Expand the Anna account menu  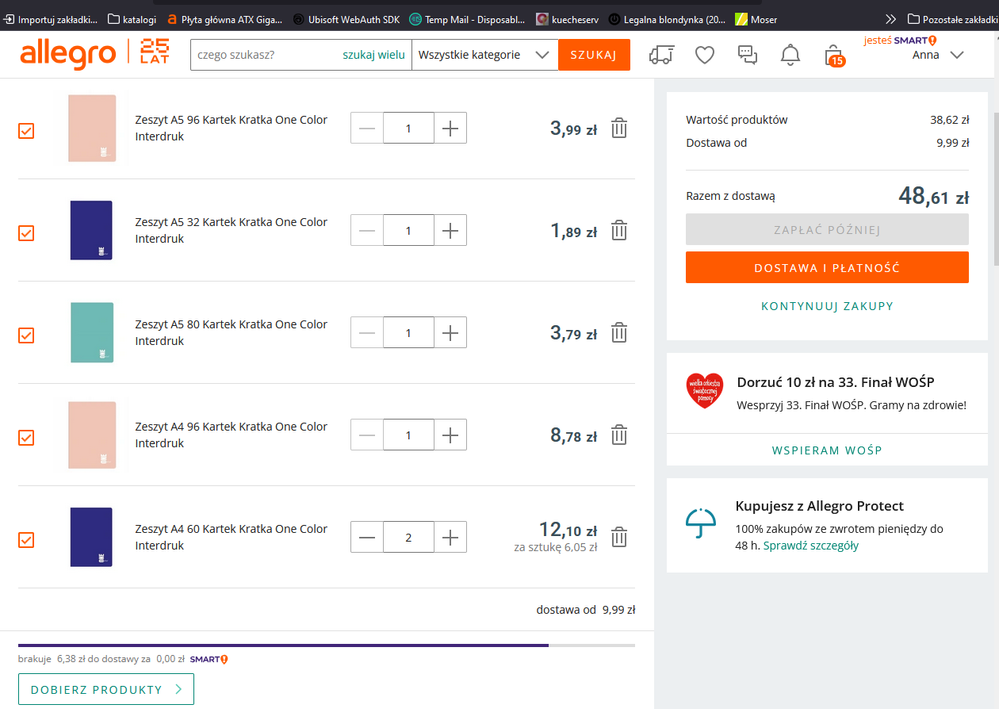click(937, 55)
